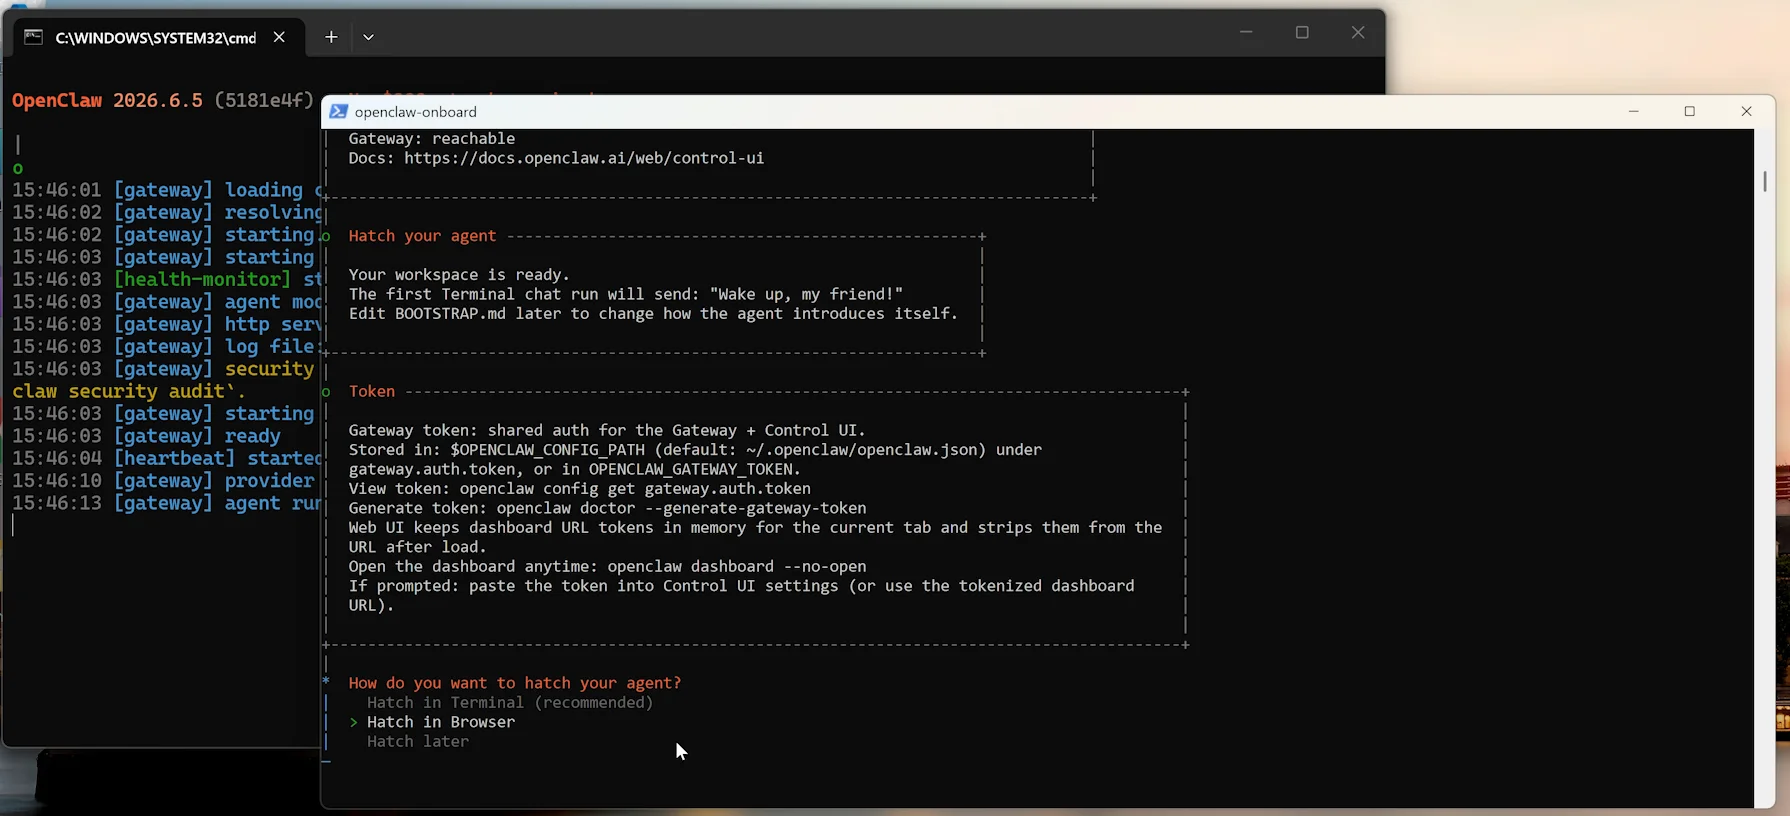Click 'Generate token: openclaw doctor --generate-gateway-token' line
Viewport: 1790px width, 816px height.
tap(607, 508)
